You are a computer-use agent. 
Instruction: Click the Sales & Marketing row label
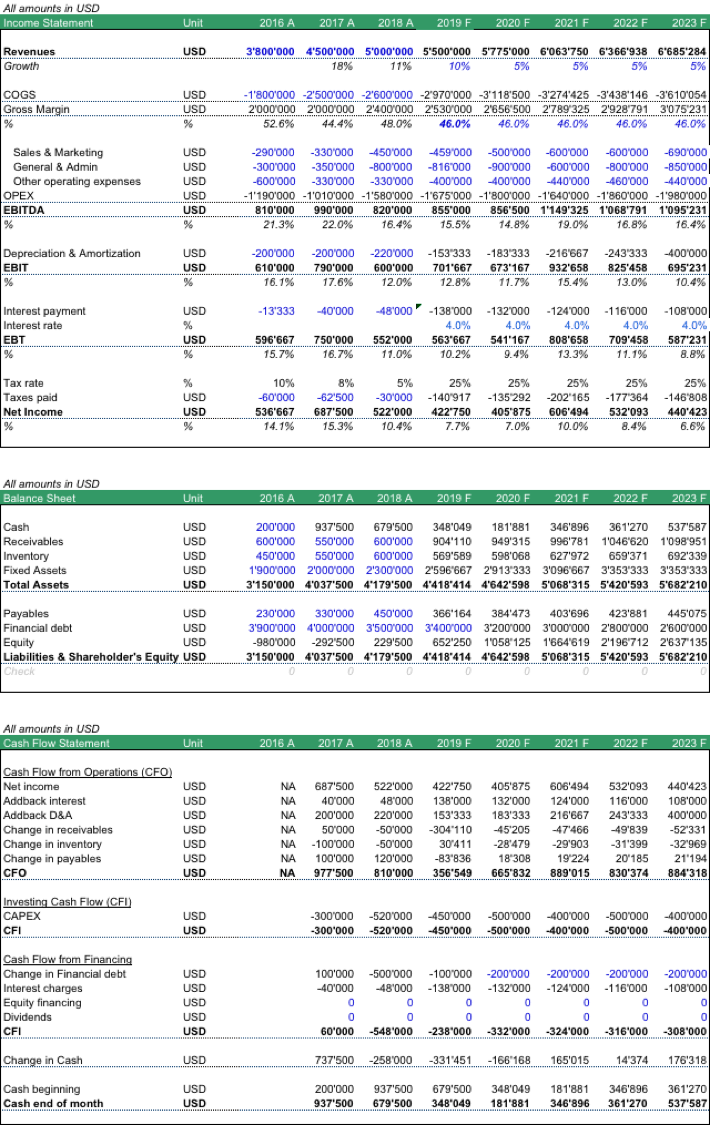pos(58,153)
